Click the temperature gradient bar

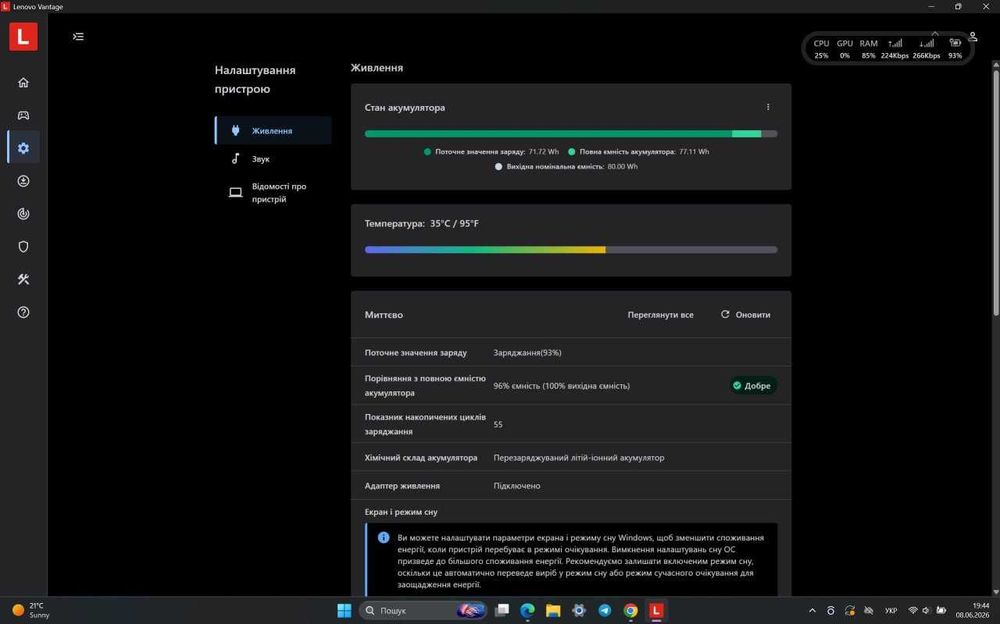coord(571,250)
